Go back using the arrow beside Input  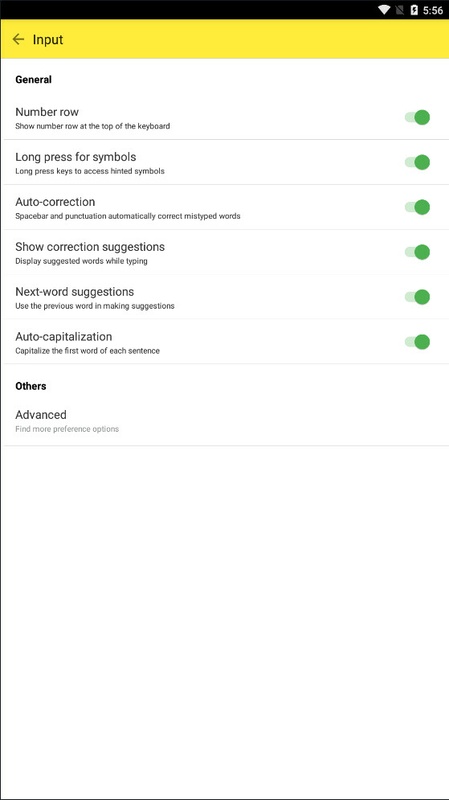tap(18, 39)
